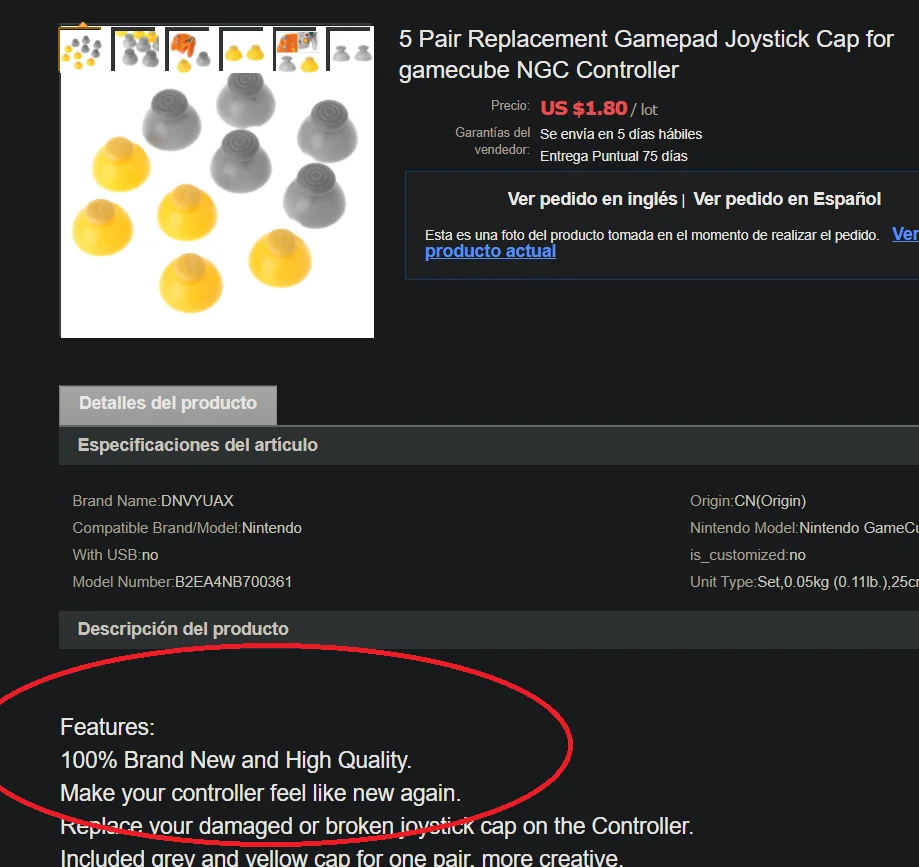919x867 pixels.
Task: Open the 'Detalles del producto' tab
Action: pos(168,403)
